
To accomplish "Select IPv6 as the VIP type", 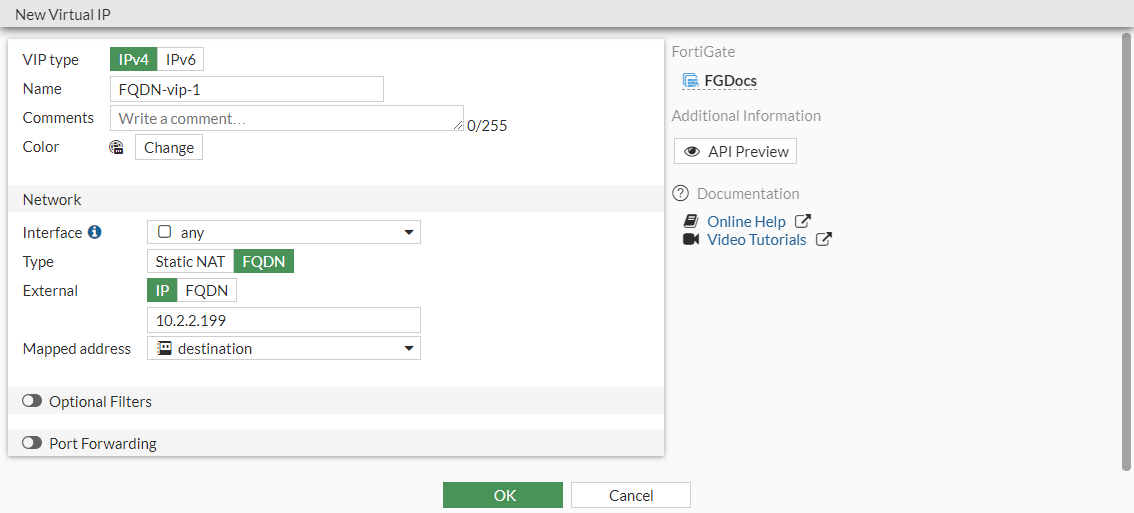I will (181, 60).
